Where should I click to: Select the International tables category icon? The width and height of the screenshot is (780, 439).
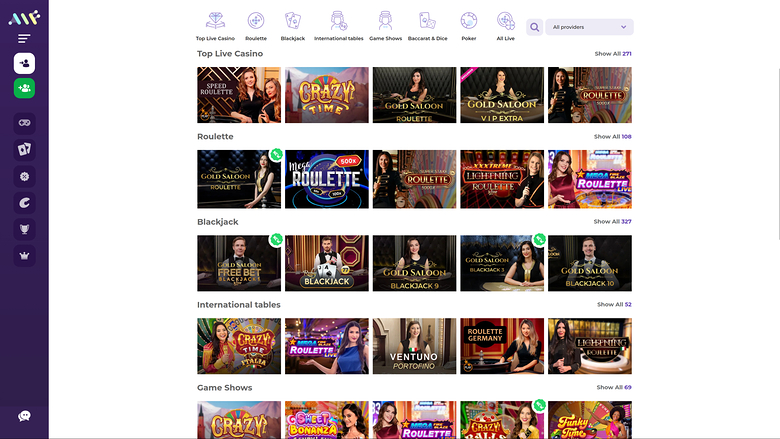click(338, 26)
